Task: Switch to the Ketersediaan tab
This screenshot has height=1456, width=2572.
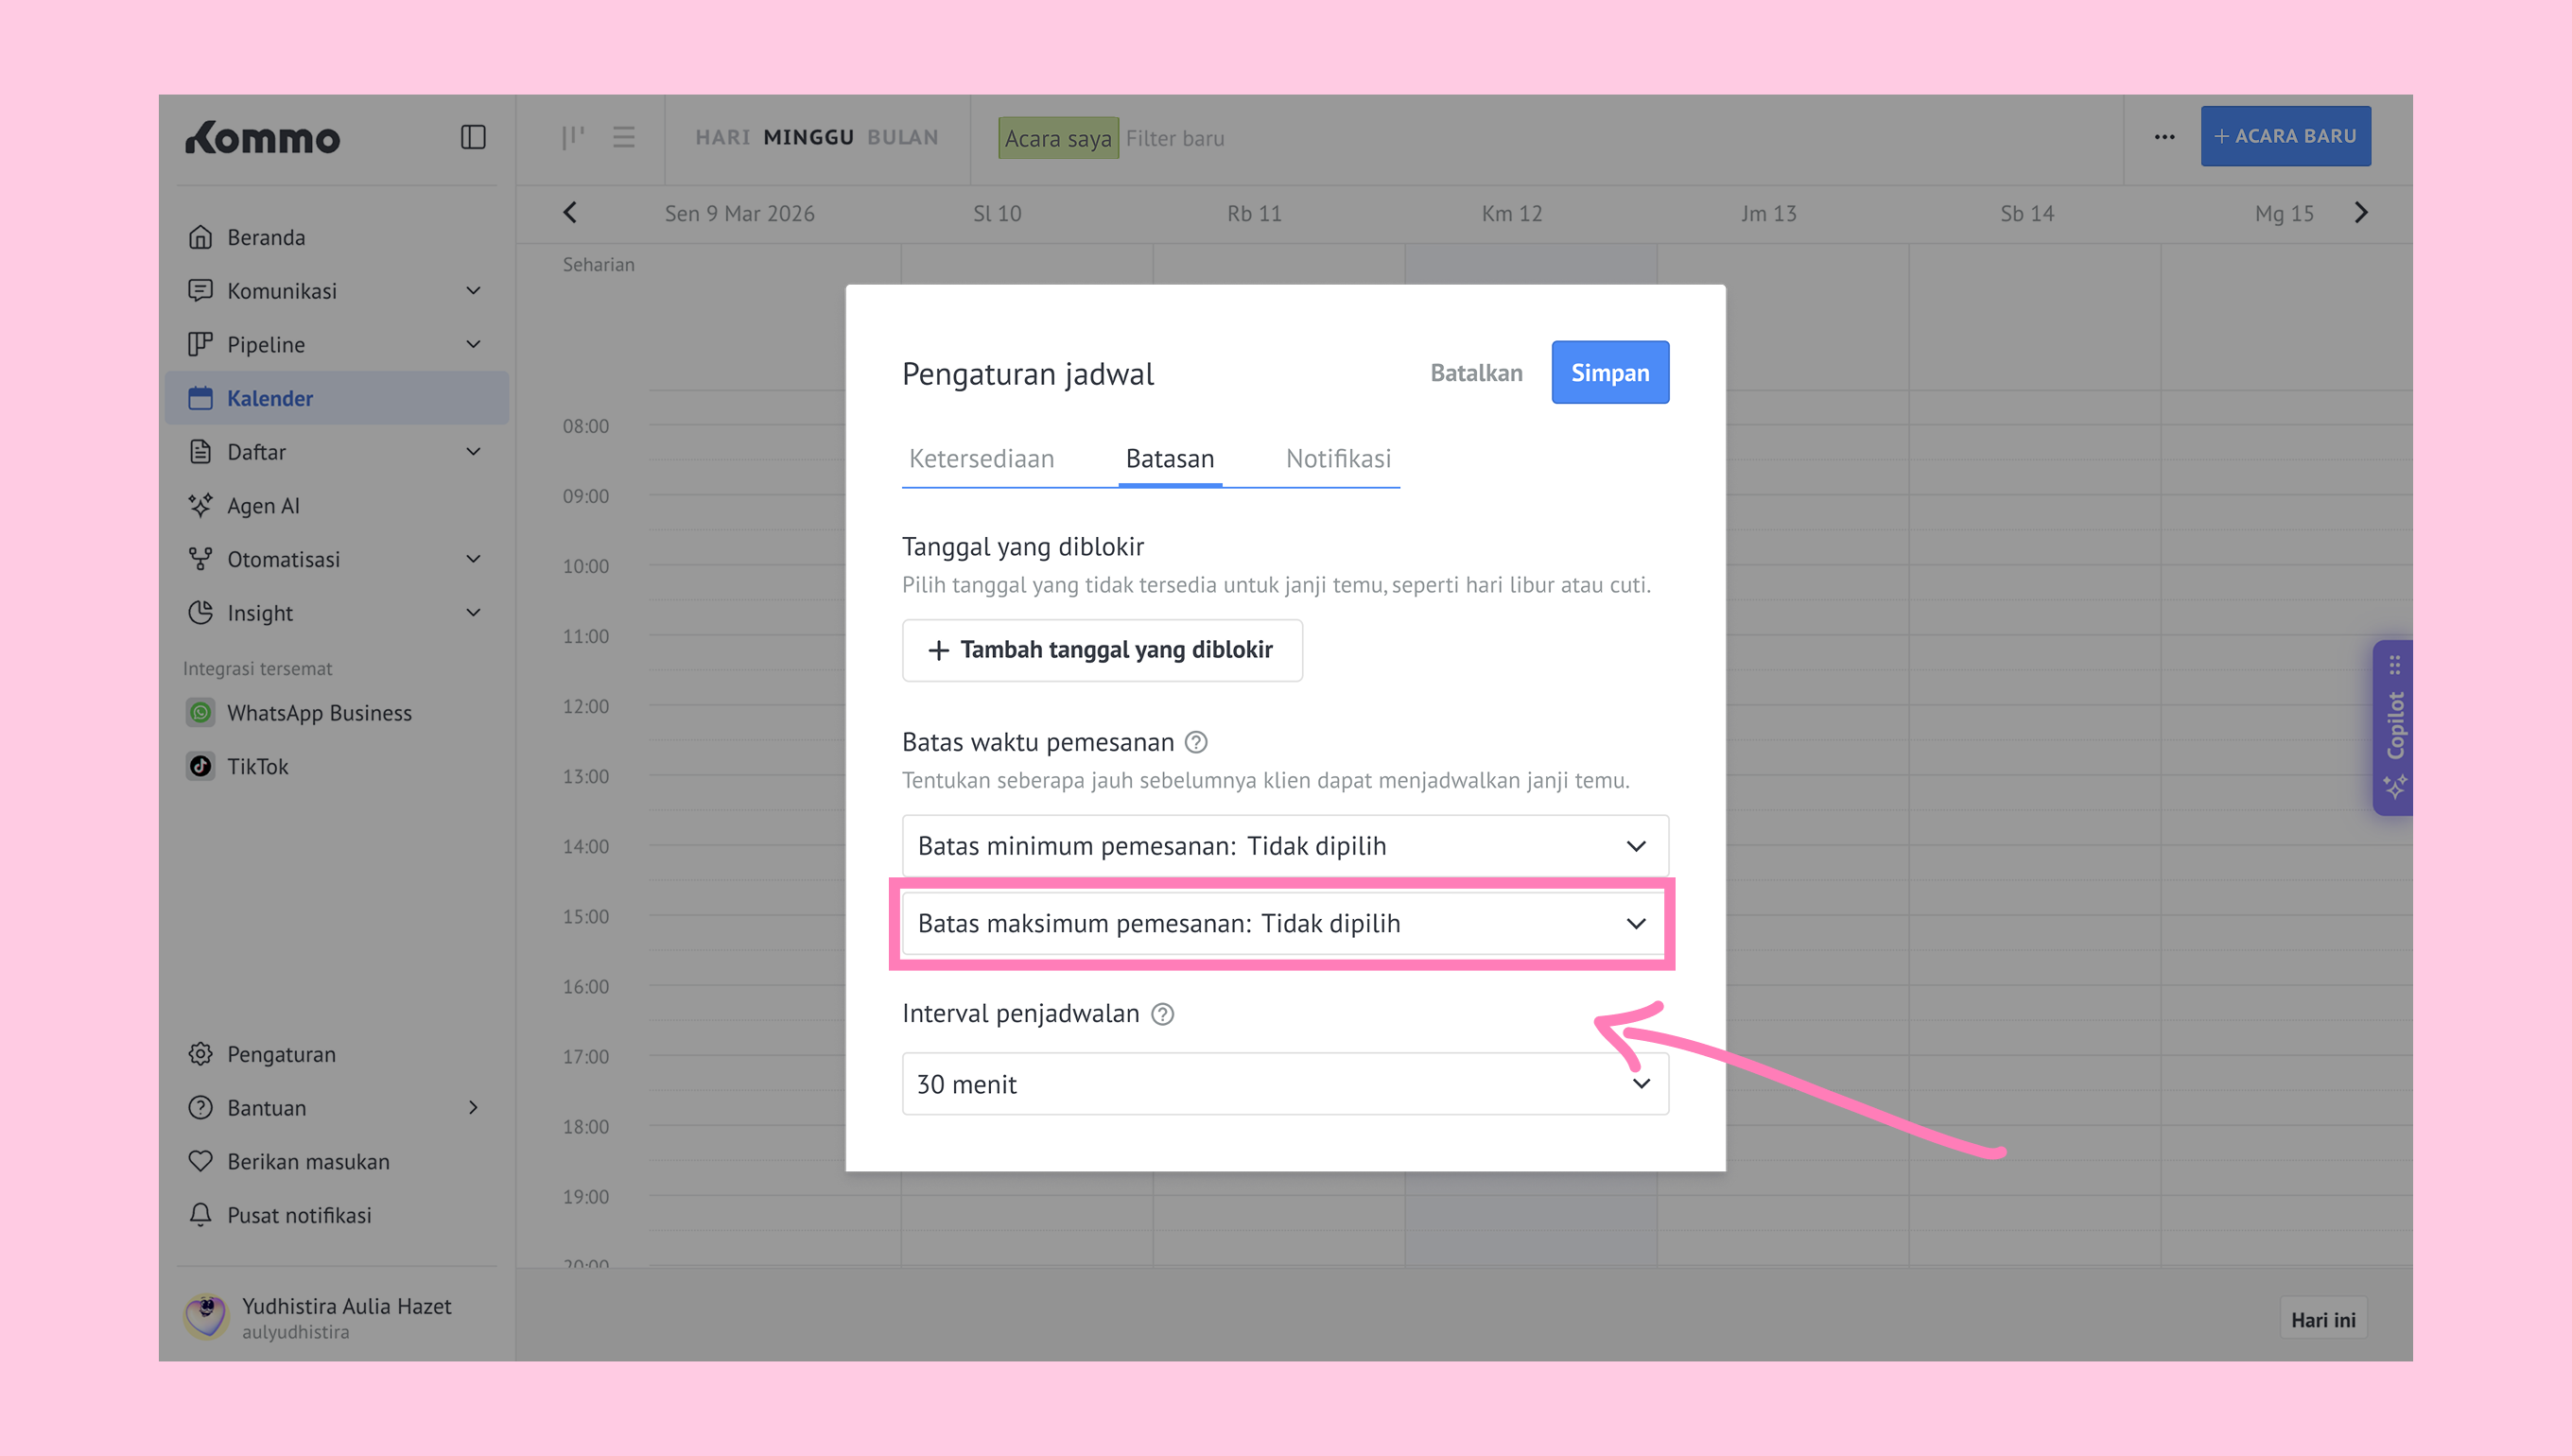Action: (x=981, y=459)
